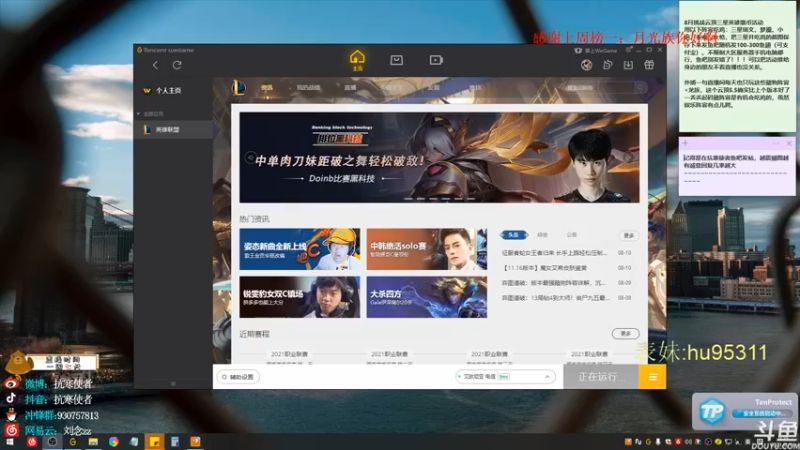Click the TenProtect progress bar
This screenshot has width=800, height=450.
763,413
